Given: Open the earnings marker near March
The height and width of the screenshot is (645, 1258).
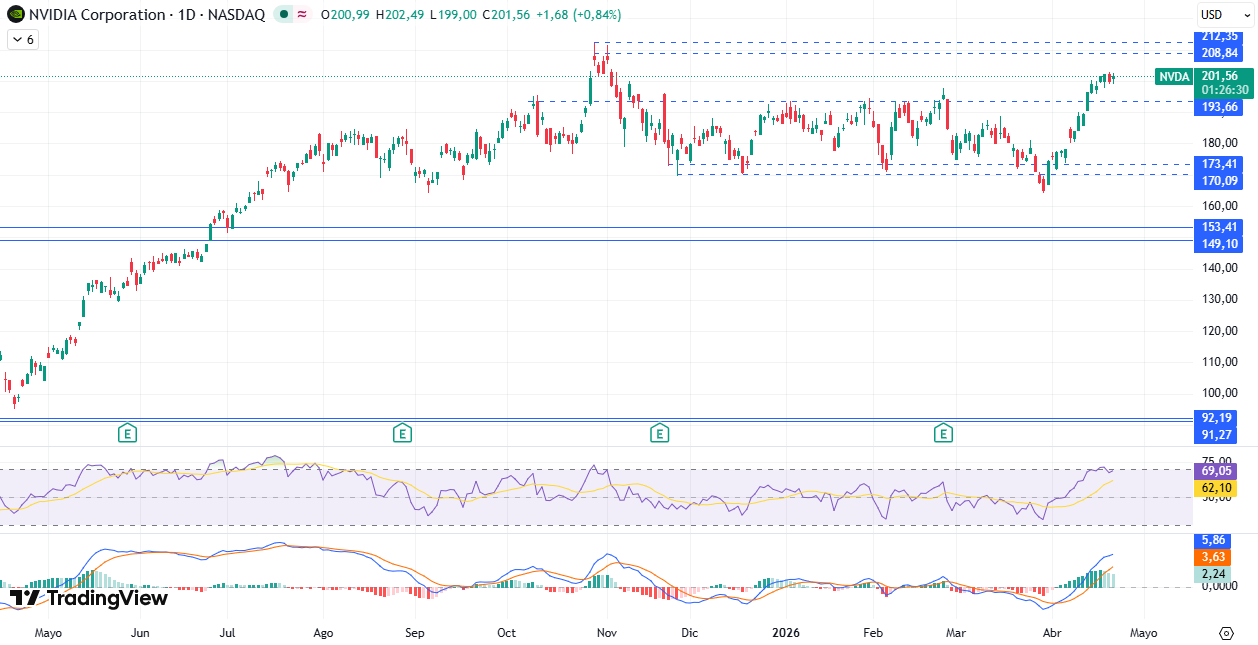Looking at the screenshot, I should pyautogui.click(x=942, y=433).
